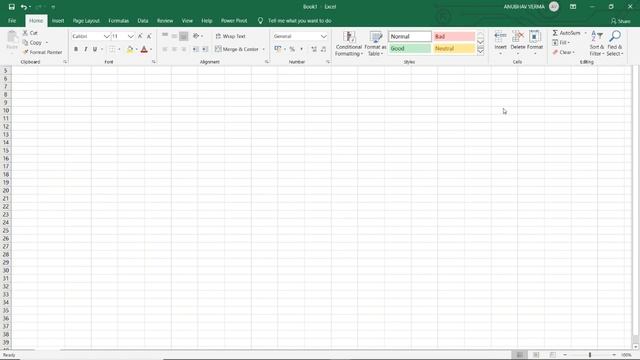This screenshot has height=360, width=640.
Task: Open Sort & Filter menu
Action: 596,43
